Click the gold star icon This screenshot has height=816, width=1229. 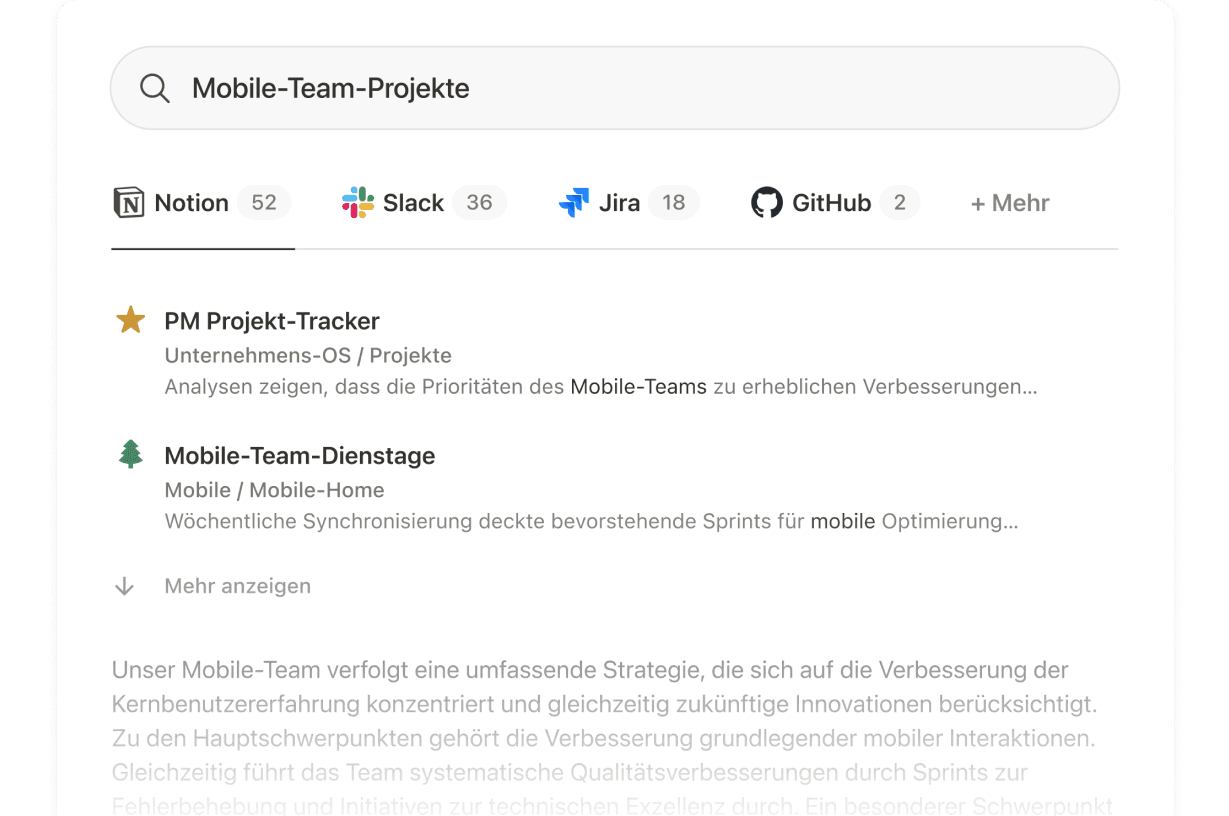(x=131, y=321)
